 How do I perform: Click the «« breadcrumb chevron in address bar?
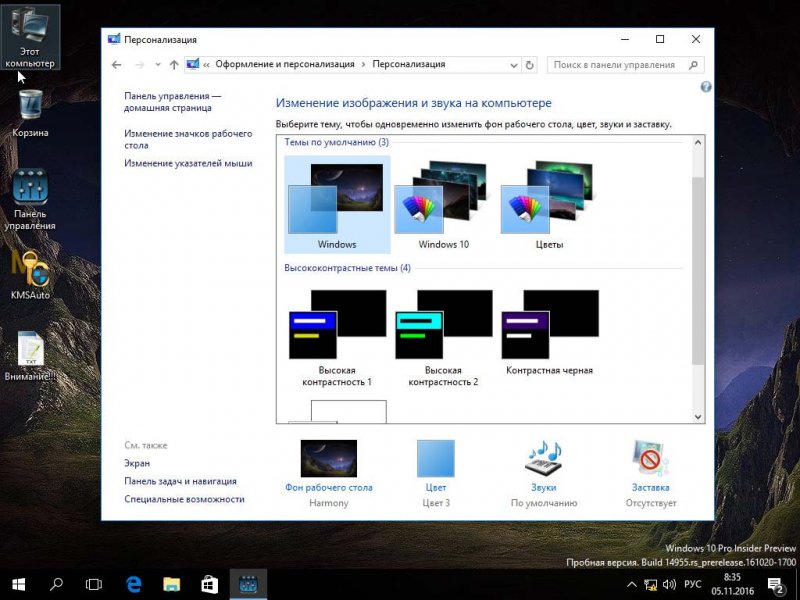pos(207,65)
